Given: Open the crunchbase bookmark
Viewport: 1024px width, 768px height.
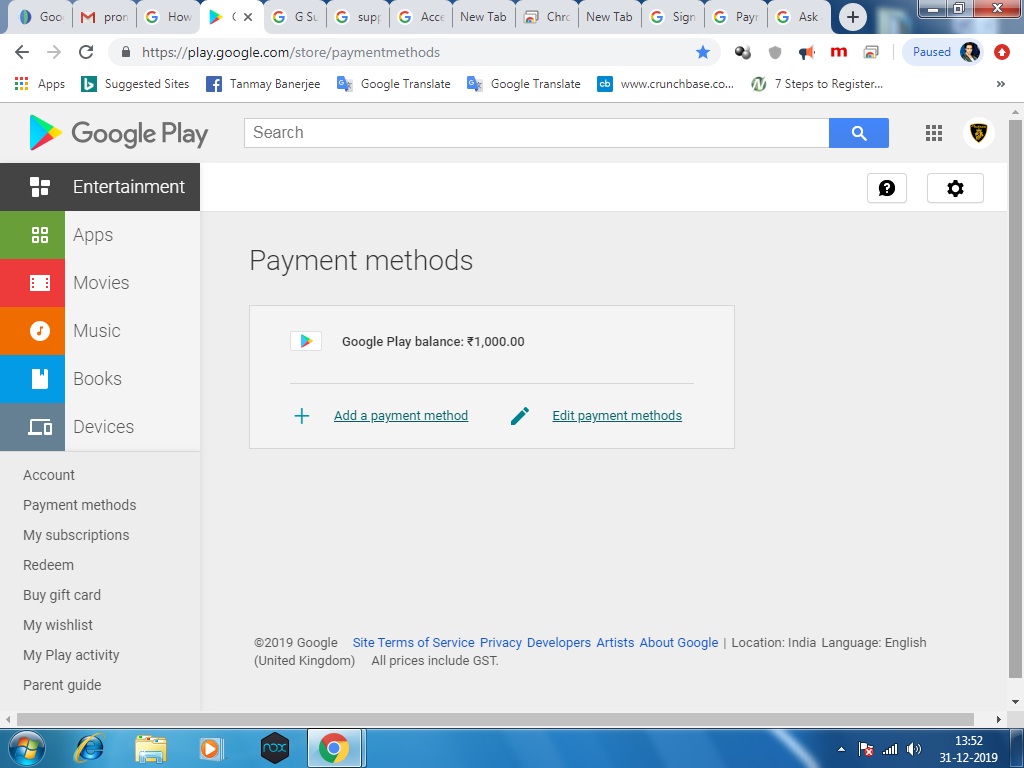Looking at the screenshot, I should tap(665, 84).
